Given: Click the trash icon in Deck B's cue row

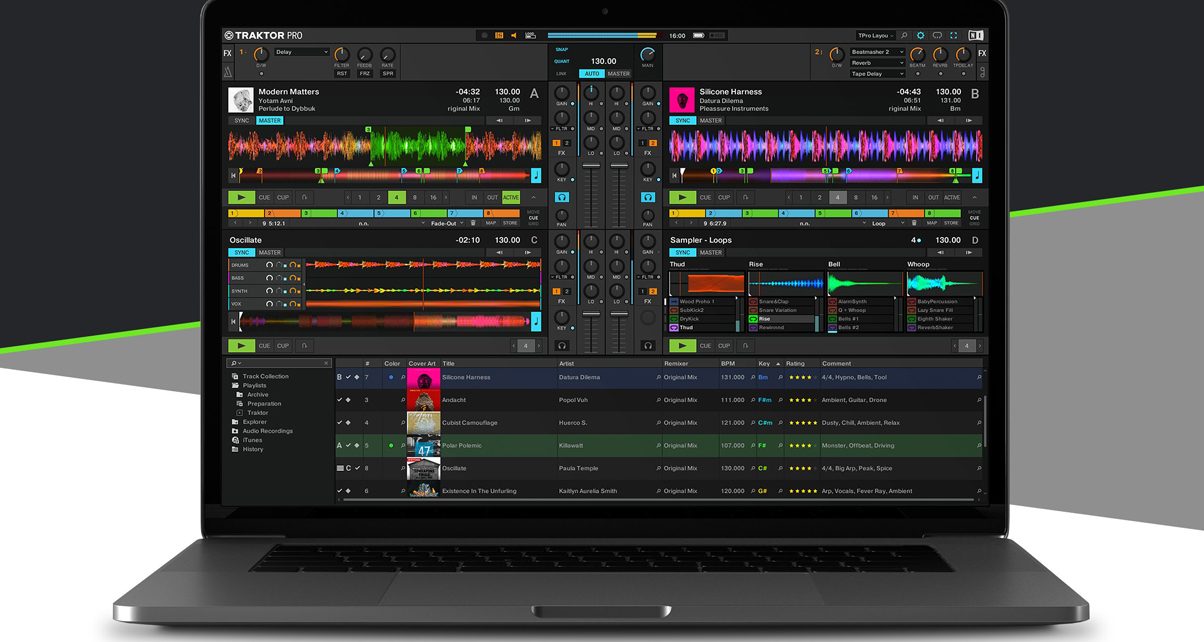Looking at the screenshot, I should pos(914,223).
